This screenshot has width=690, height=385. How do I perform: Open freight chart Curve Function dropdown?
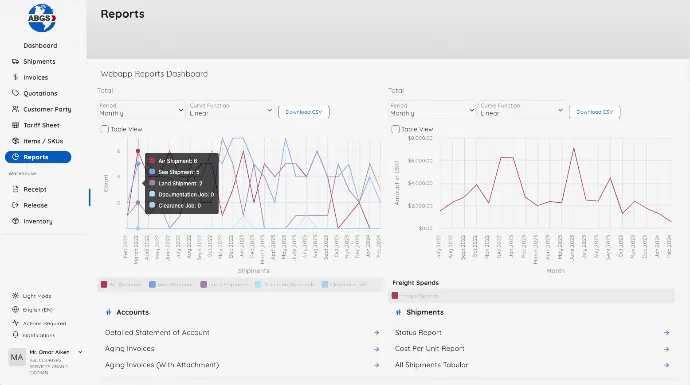point(522,110)
